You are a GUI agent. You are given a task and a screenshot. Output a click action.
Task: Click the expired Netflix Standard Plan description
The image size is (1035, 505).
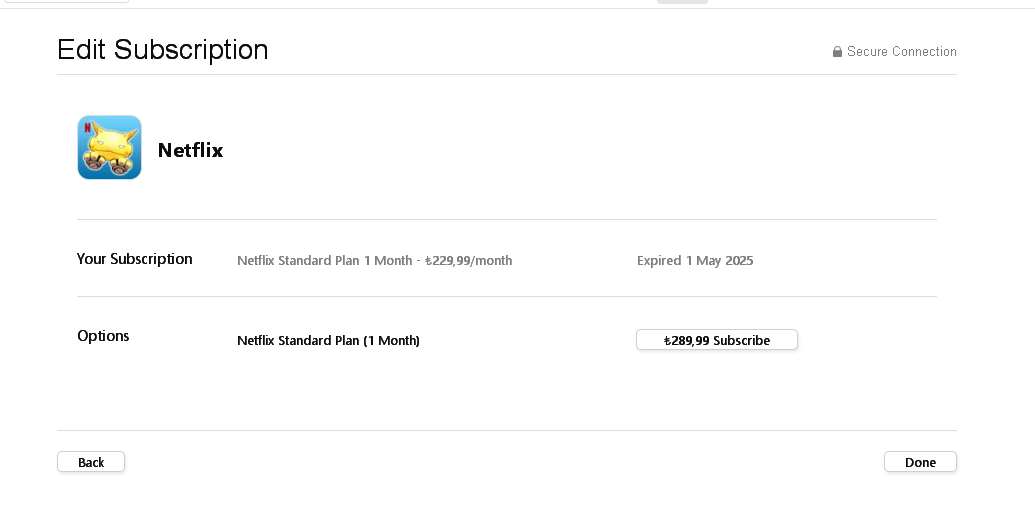tap(324, 261)
